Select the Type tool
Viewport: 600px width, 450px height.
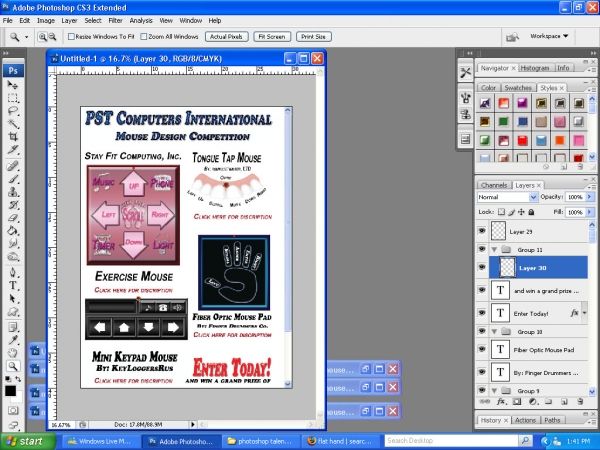pos(13,285)
